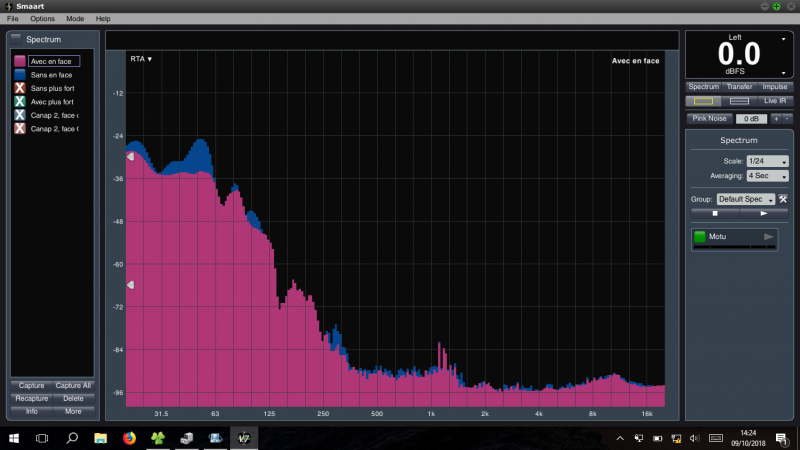
Task: Click the green Motu input indicator
Action: pos(699,237)
